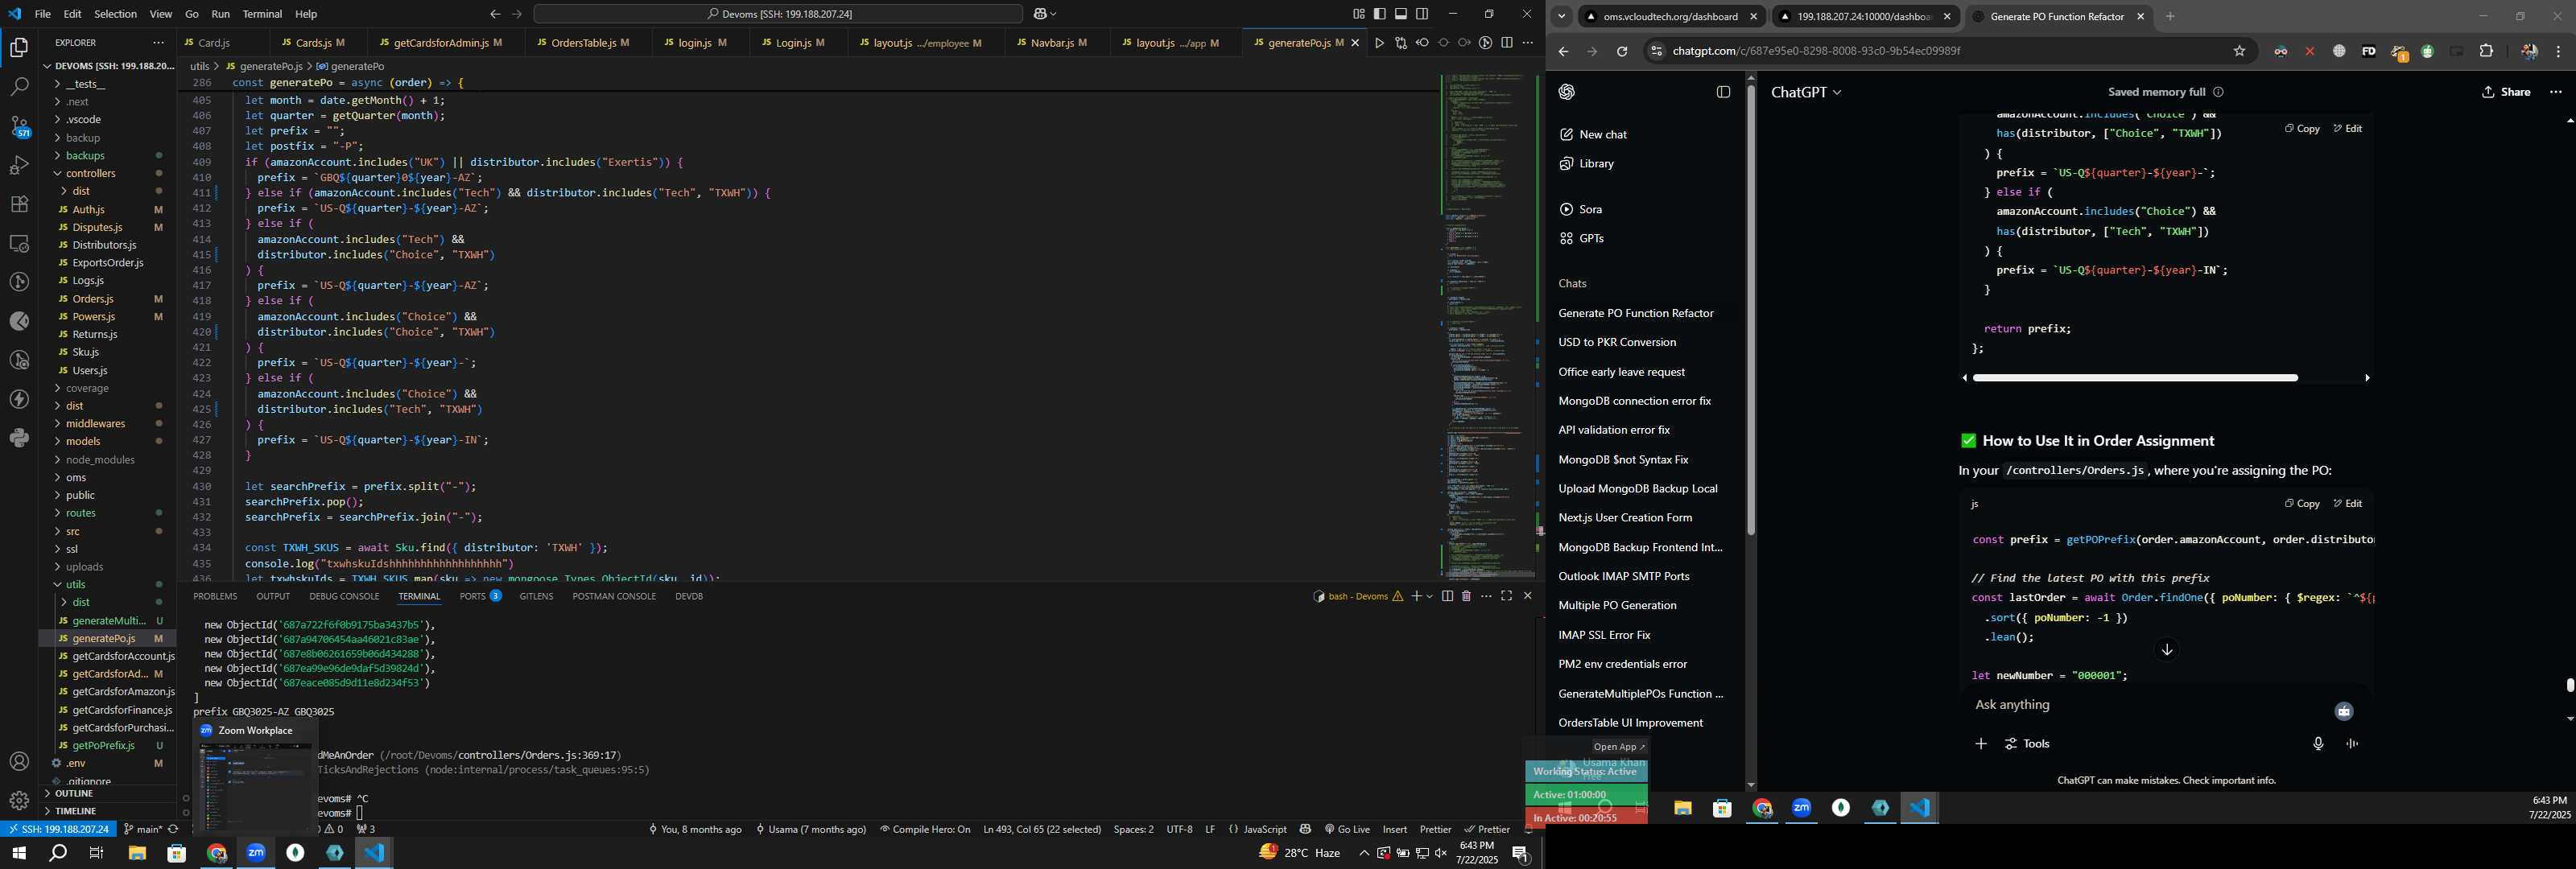Open the Remote Explorer view
The height and width of the screenshot is (869, 2576).
pyautogui.click(x=19, y=243)
